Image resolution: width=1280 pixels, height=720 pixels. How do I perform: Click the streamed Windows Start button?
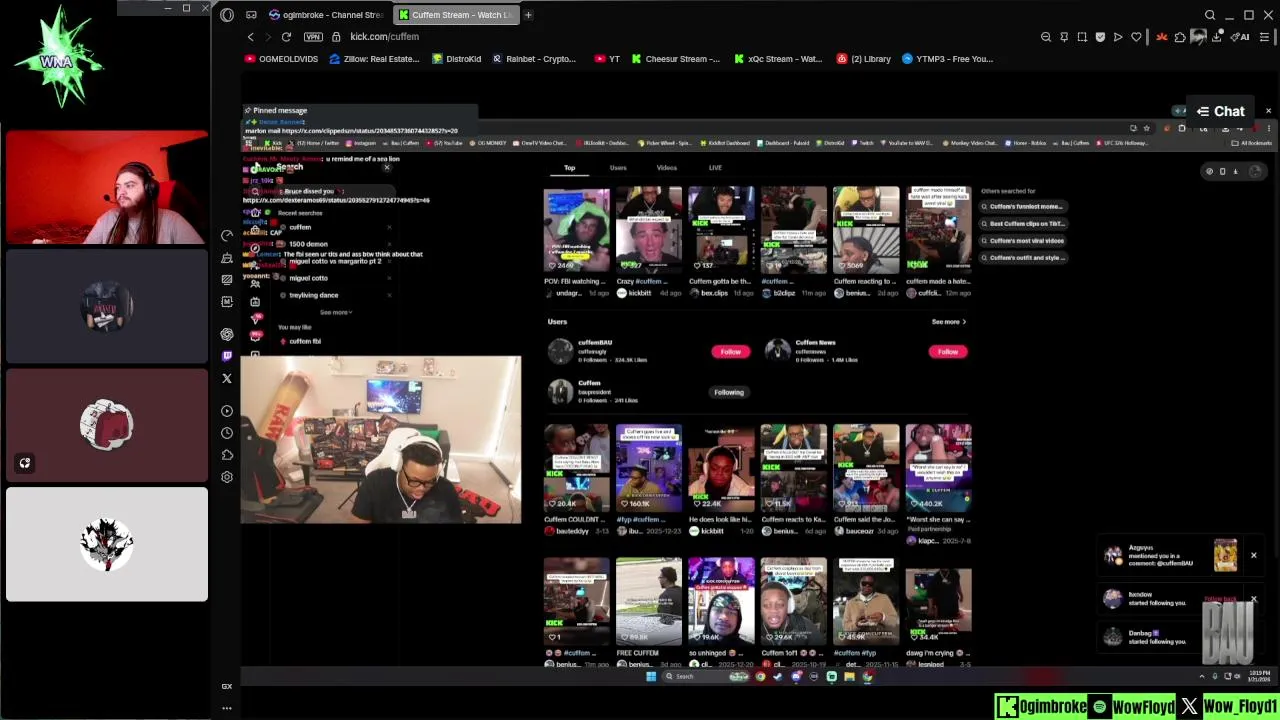(x=651, y=677)
